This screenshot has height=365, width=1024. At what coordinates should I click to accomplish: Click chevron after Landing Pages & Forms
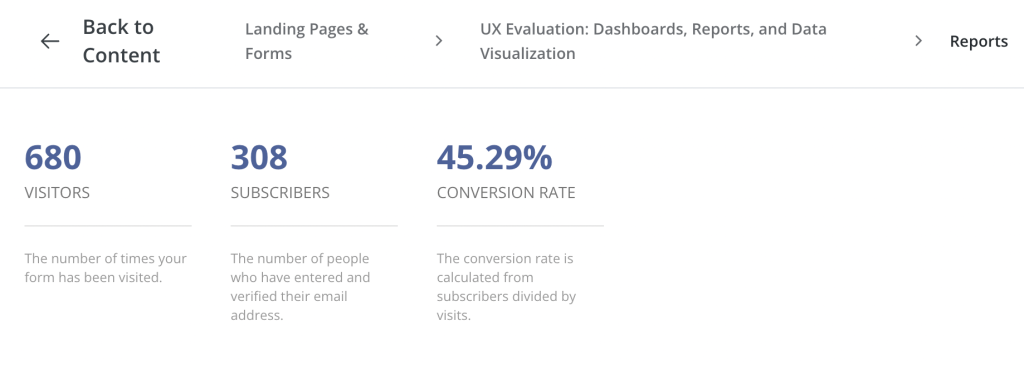(439, 41)
